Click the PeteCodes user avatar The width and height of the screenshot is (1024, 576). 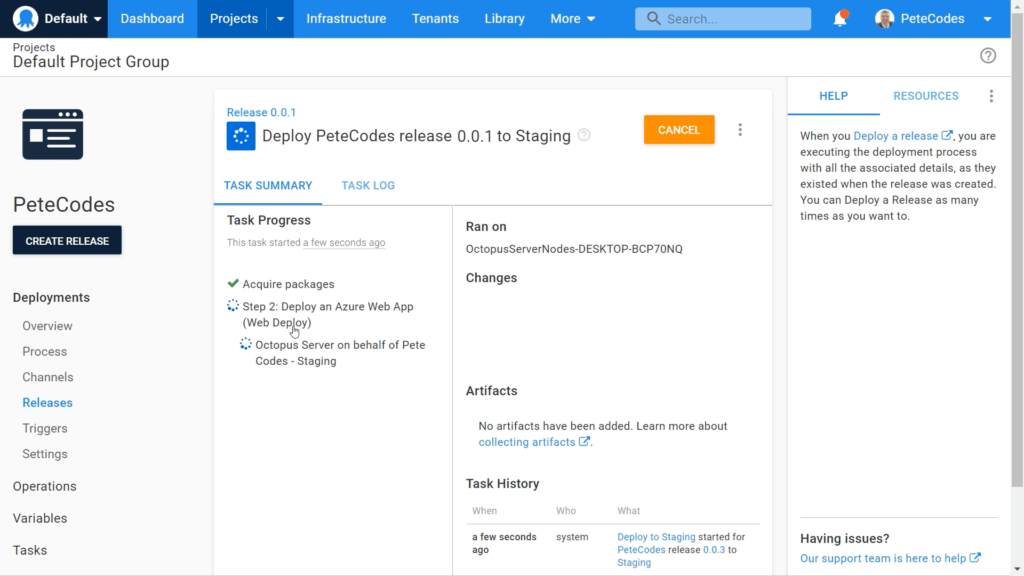pyautogui.click(x=884, y=19)
